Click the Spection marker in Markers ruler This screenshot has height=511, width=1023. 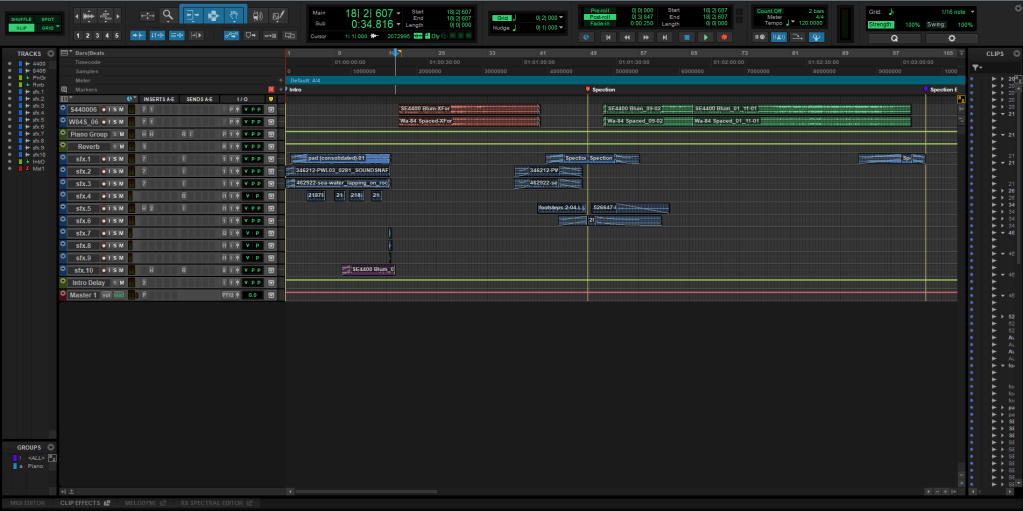pos(601,89)
